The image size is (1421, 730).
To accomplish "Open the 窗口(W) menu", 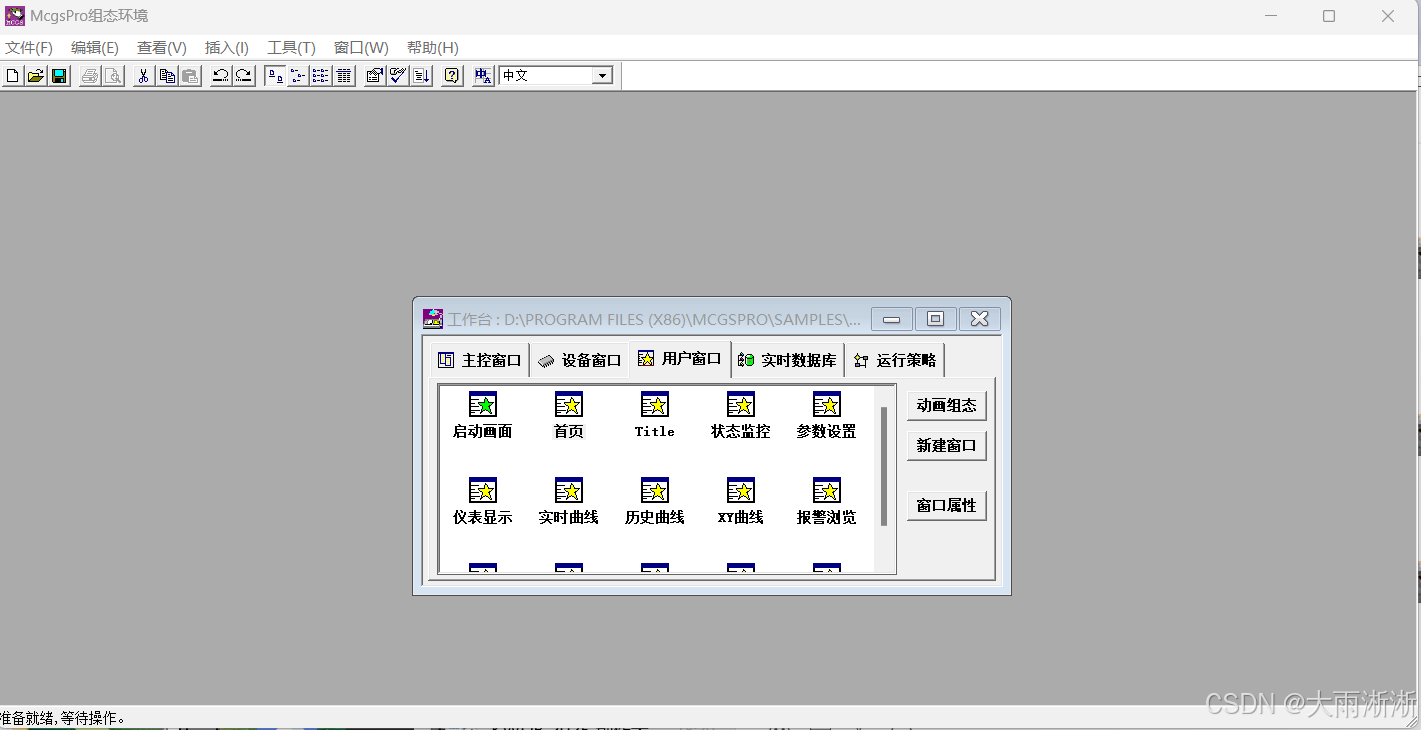I will click(361, 48).
